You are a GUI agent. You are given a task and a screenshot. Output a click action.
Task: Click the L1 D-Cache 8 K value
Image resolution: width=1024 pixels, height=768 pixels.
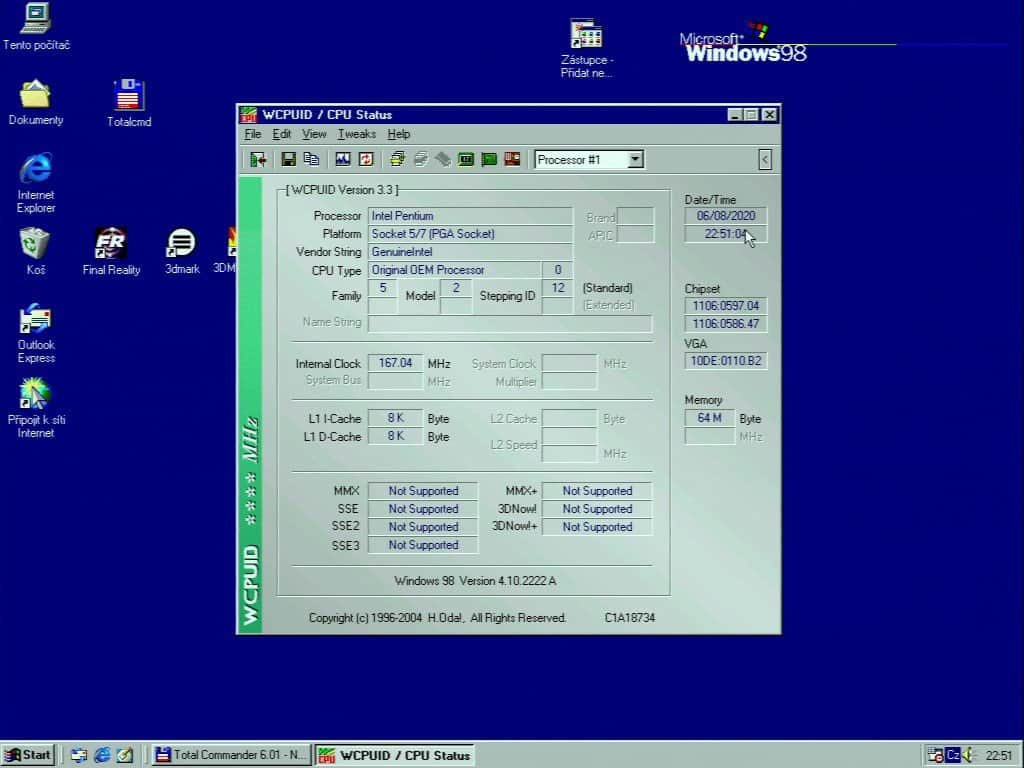point(395,436)
